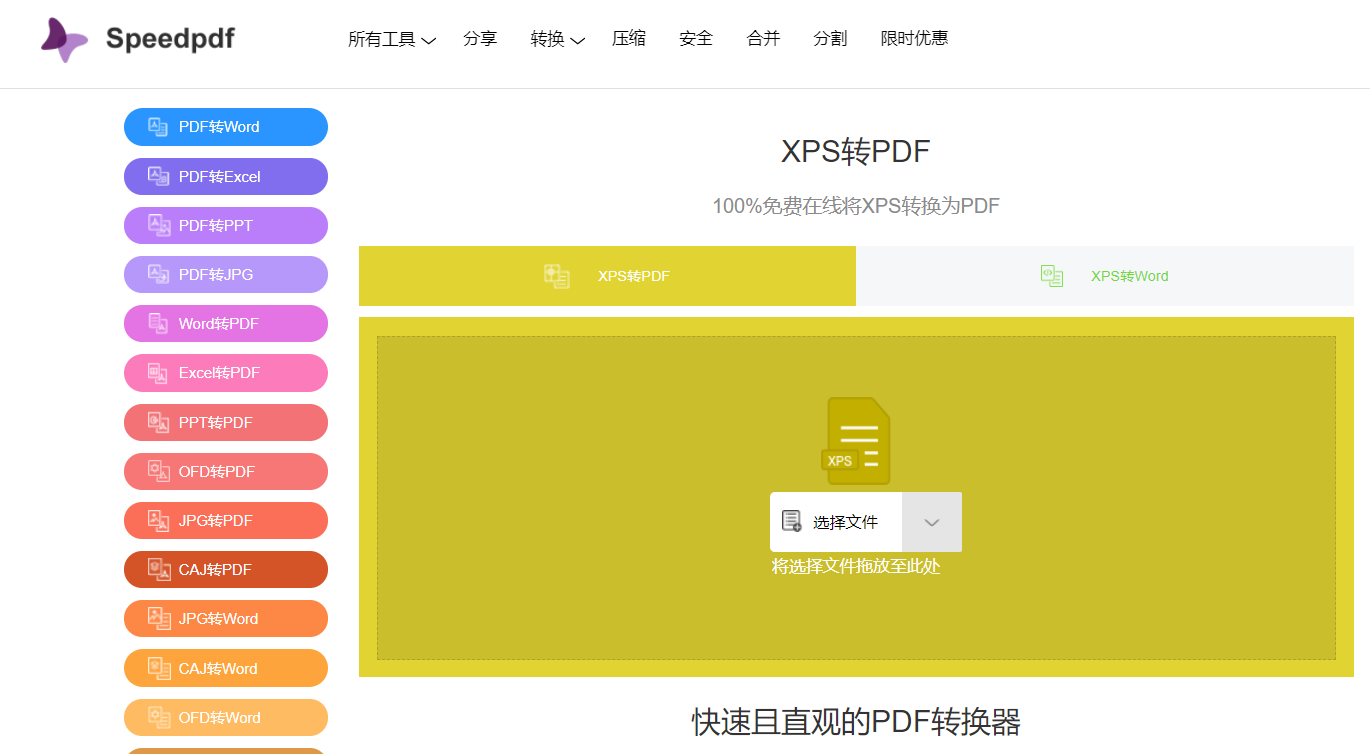Click the JPG转PDF sidebar icon
The height and width of the screenshot is (754, 1370).
158,520
